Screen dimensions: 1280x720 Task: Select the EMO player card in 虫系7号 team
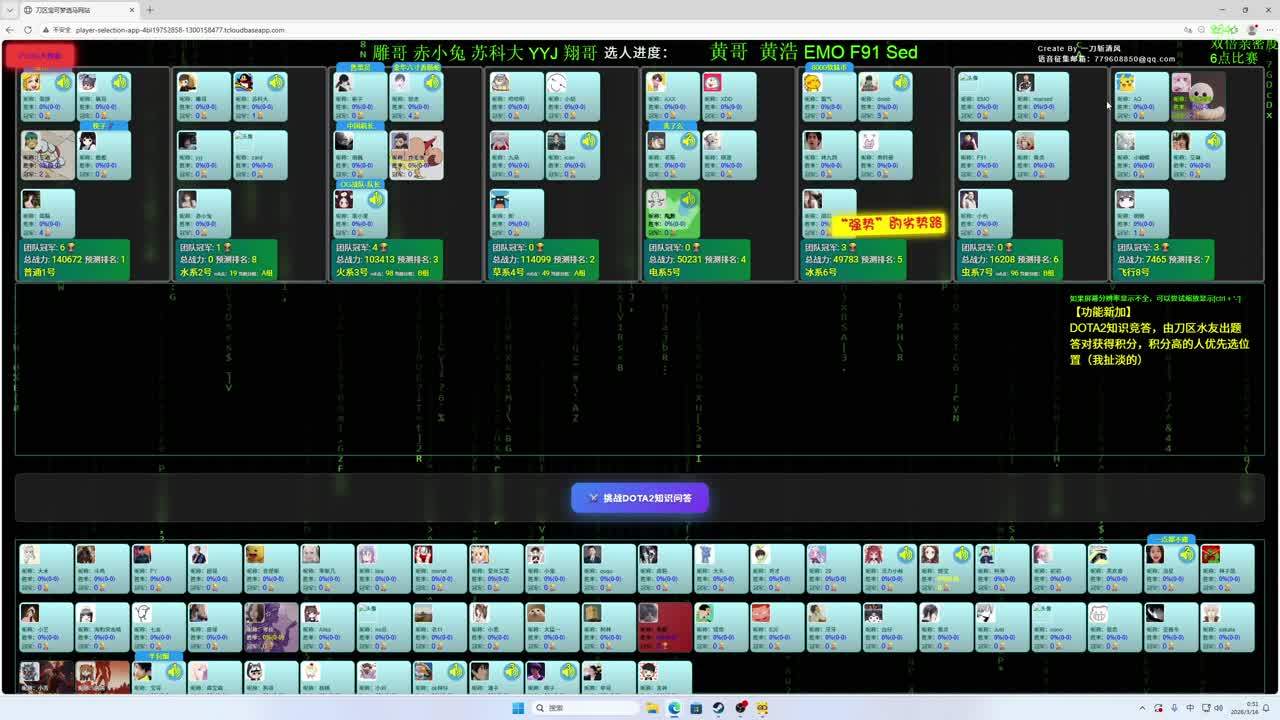[985, 97]
